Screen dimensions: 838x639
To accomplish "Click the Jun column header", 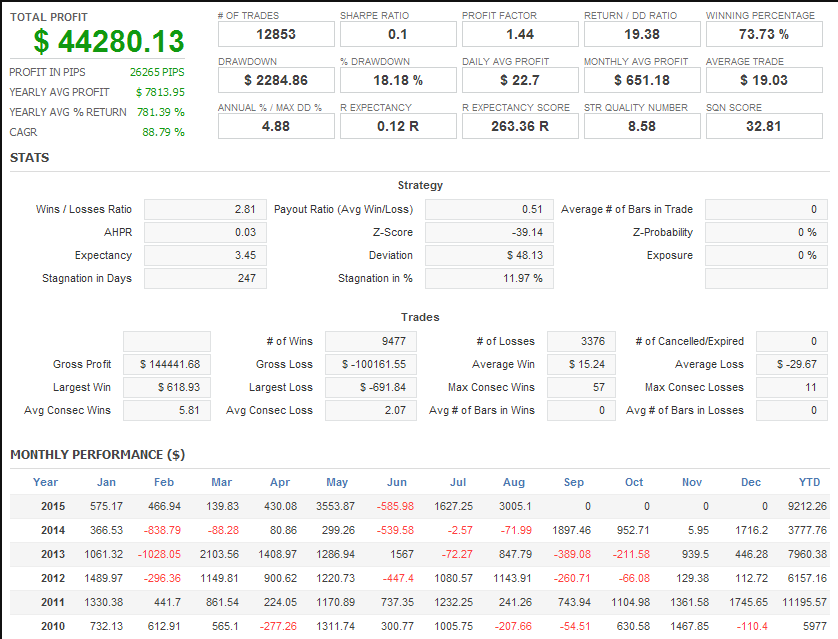I will point(397,482).
